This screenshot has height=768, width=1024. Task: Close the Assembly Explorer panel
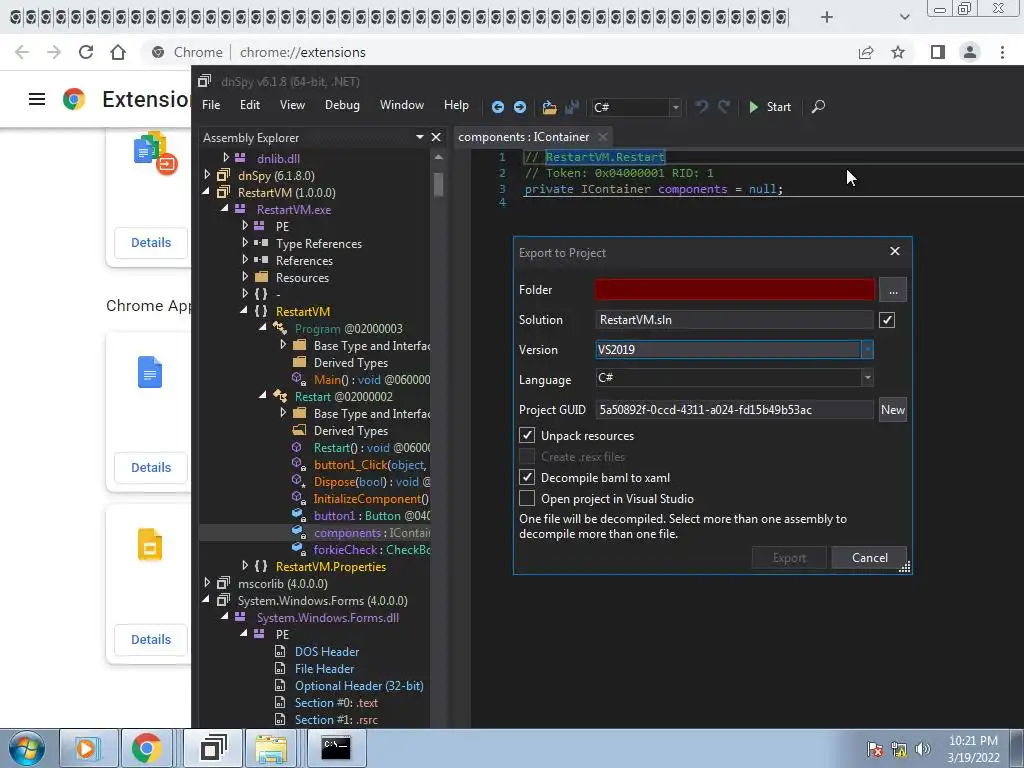(x=436, y=137)
